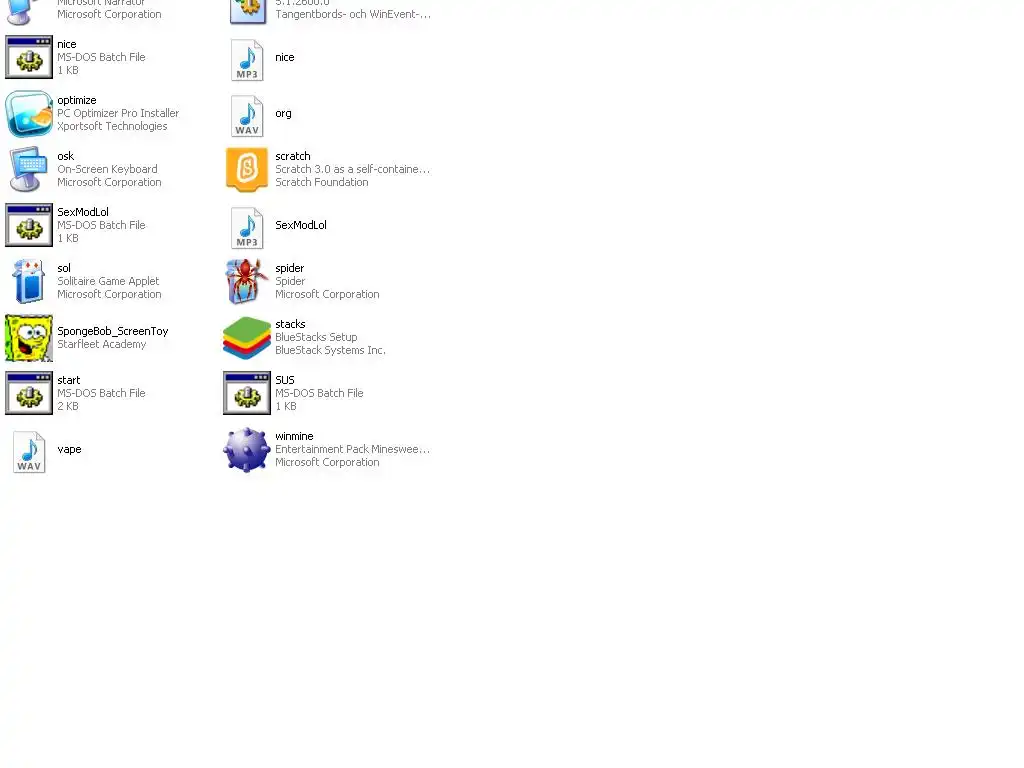Click 'MS-DOS Batch File' under SUS
Viewport: 1024px width, 768px height.
click(x=319, y=393)
